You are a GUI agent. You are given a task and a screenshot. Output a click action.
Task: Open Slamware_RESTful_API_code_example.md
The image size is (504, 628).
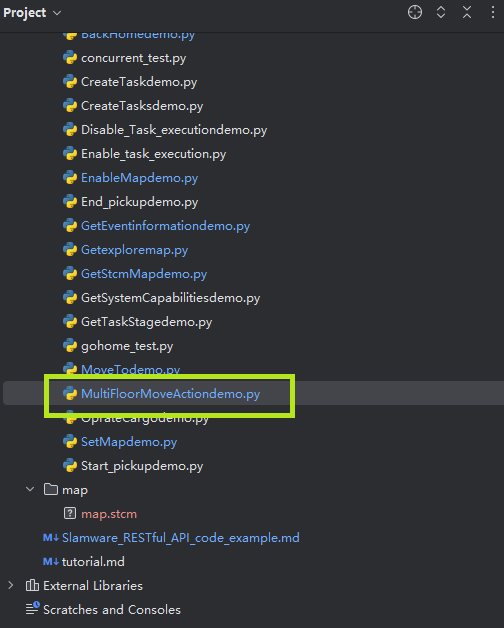point(180,537)
